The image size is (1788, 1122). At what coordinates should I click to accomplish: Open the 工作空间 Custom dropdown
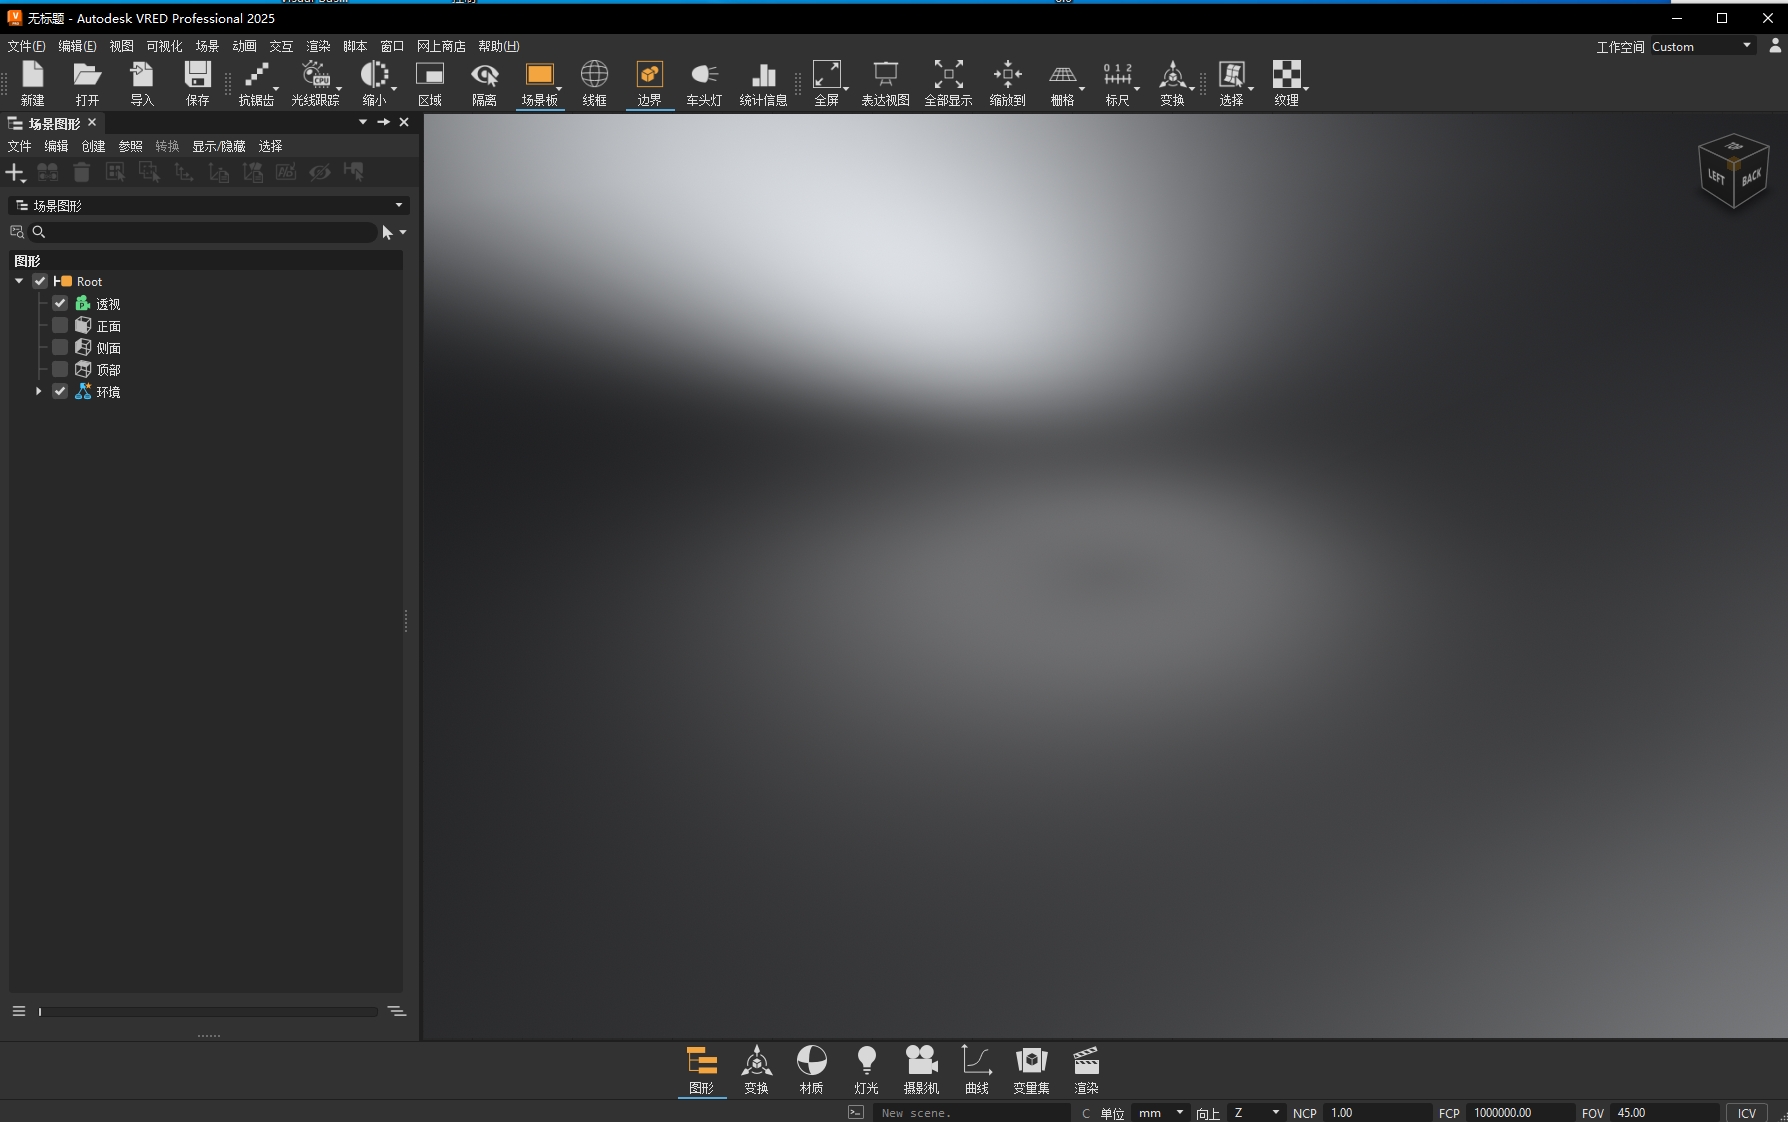tap(1701, 46)
